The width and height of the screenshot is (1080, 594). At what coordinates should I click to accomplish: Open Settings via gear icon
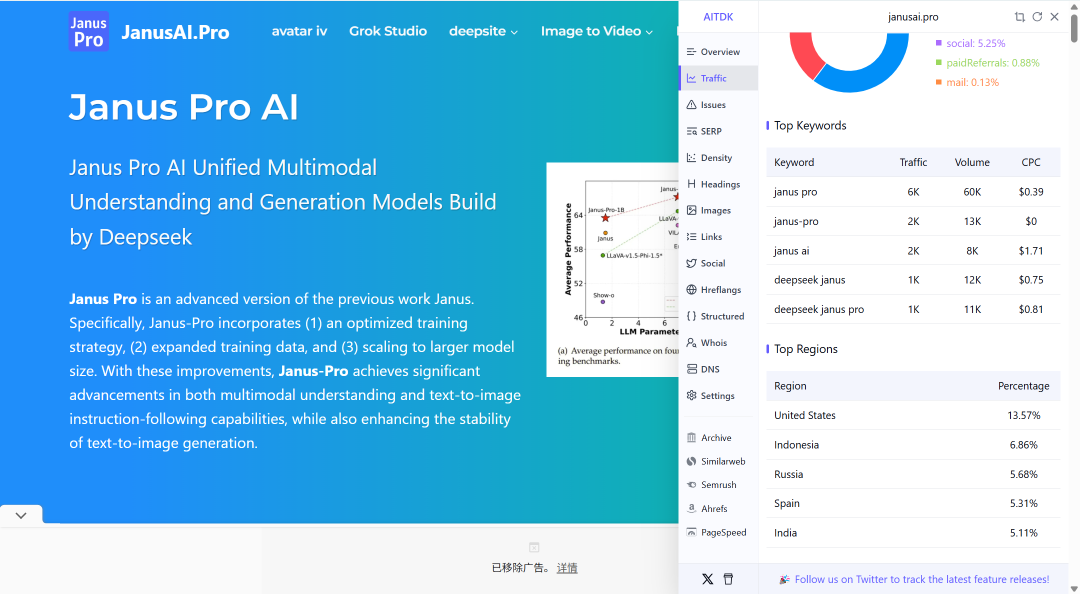click(692, 396)
